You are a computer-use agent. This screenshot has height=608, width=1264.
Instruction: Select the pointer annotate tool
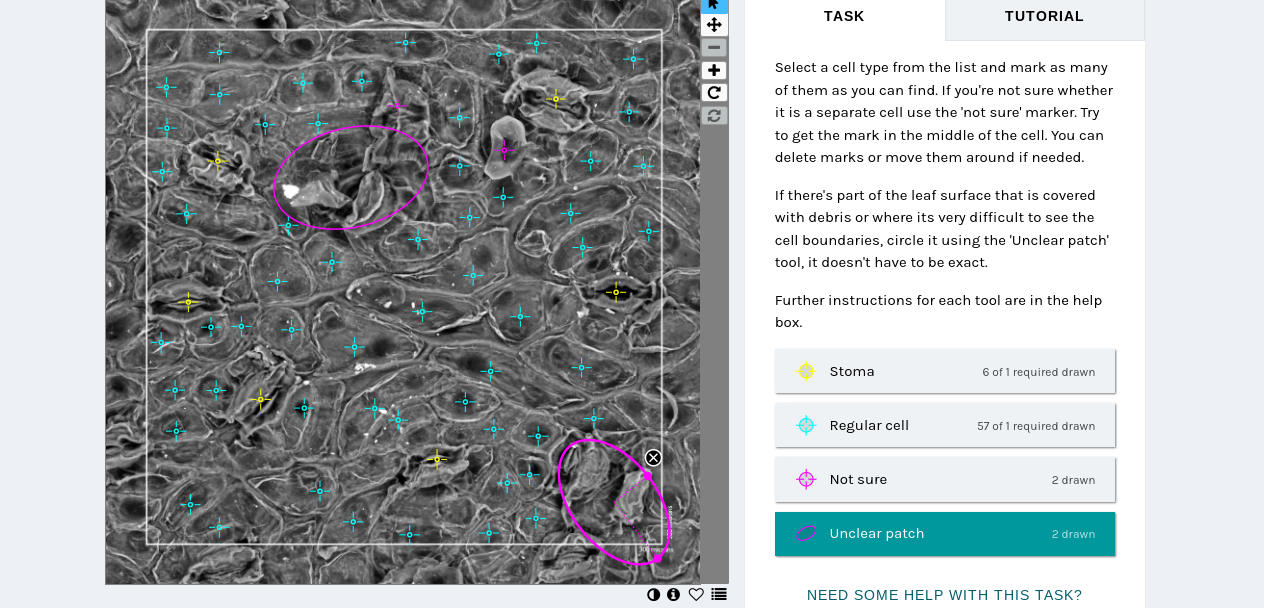714,4
